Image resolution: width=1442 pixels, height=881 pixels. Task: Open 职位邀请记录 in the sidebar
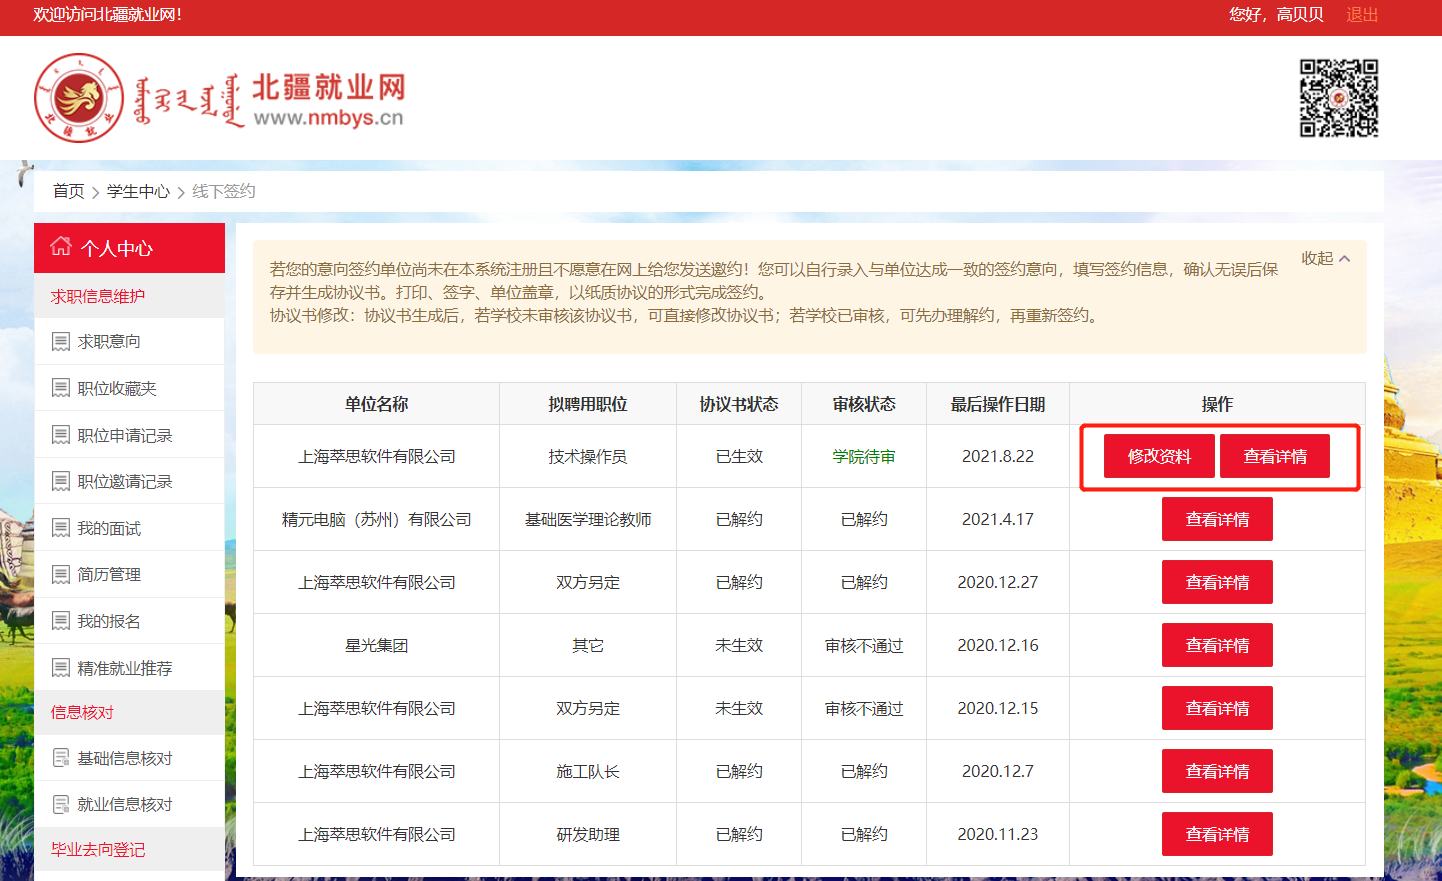[x=125, y=481]
